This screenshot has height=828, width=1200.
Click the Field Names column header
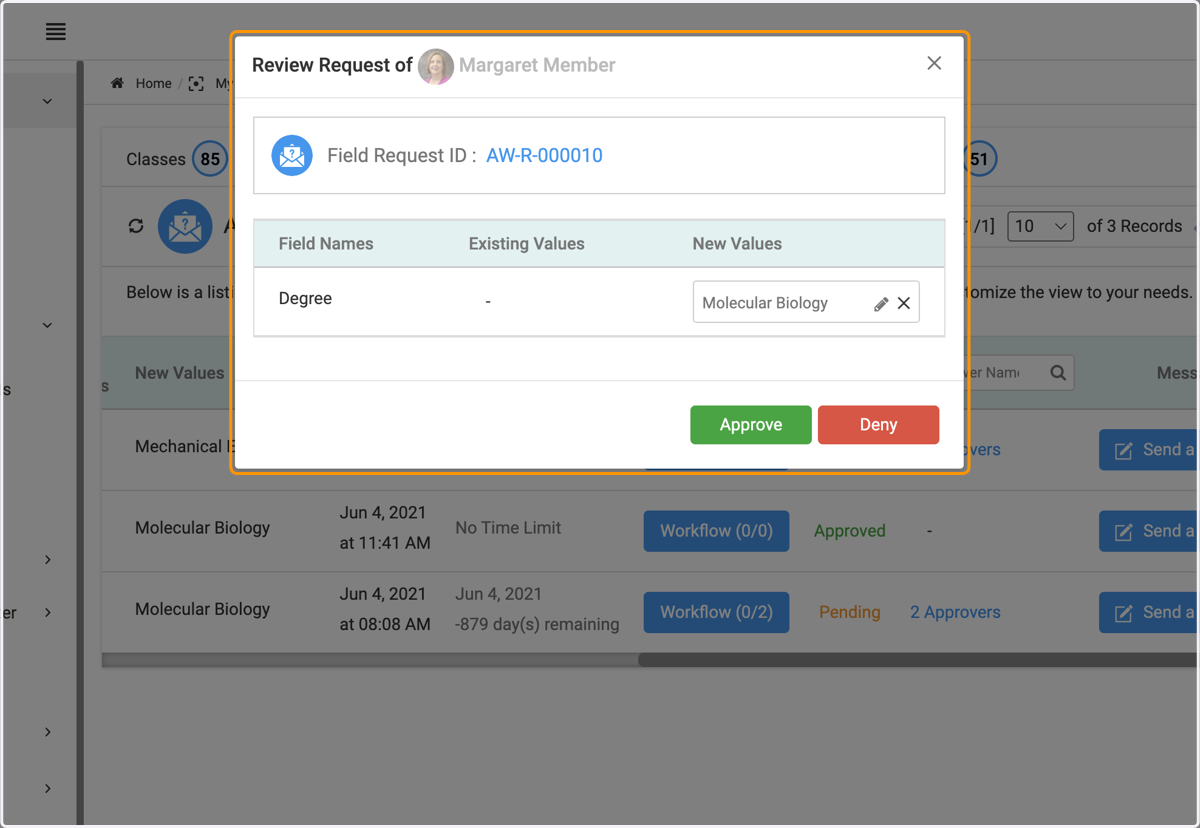(326, 244)
